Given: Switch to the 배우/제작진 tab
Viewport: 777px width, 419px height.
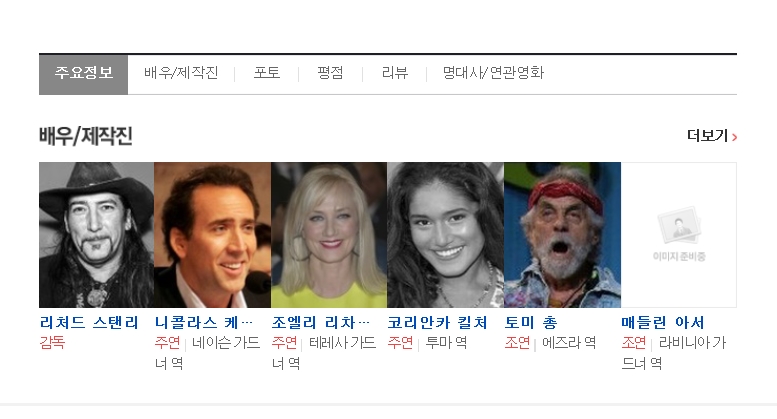Looking at the screenshot, I should point(181,73).
